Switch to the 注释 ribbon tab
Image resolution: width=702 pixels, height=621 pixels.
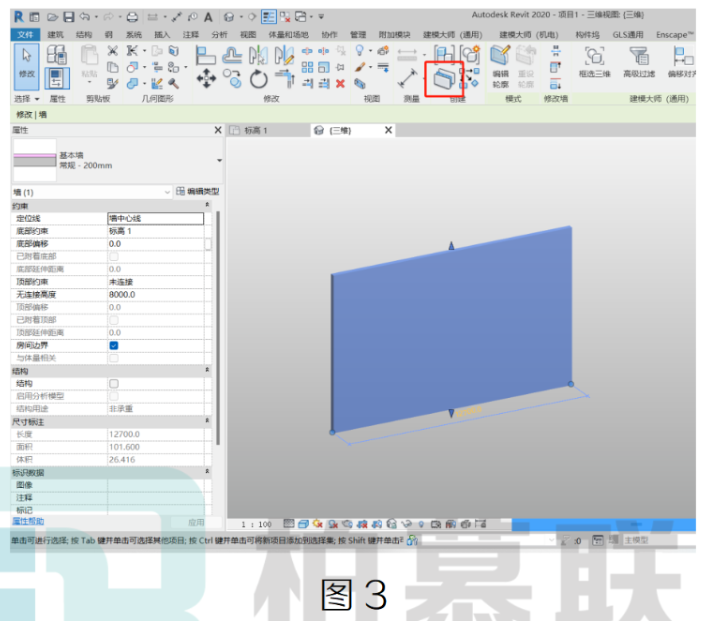coord(190,34)
